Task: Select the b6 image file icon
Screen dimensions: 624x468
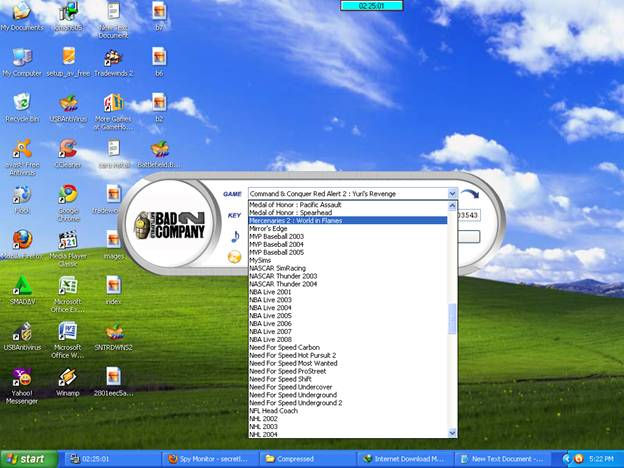Action: pos(159,62)
